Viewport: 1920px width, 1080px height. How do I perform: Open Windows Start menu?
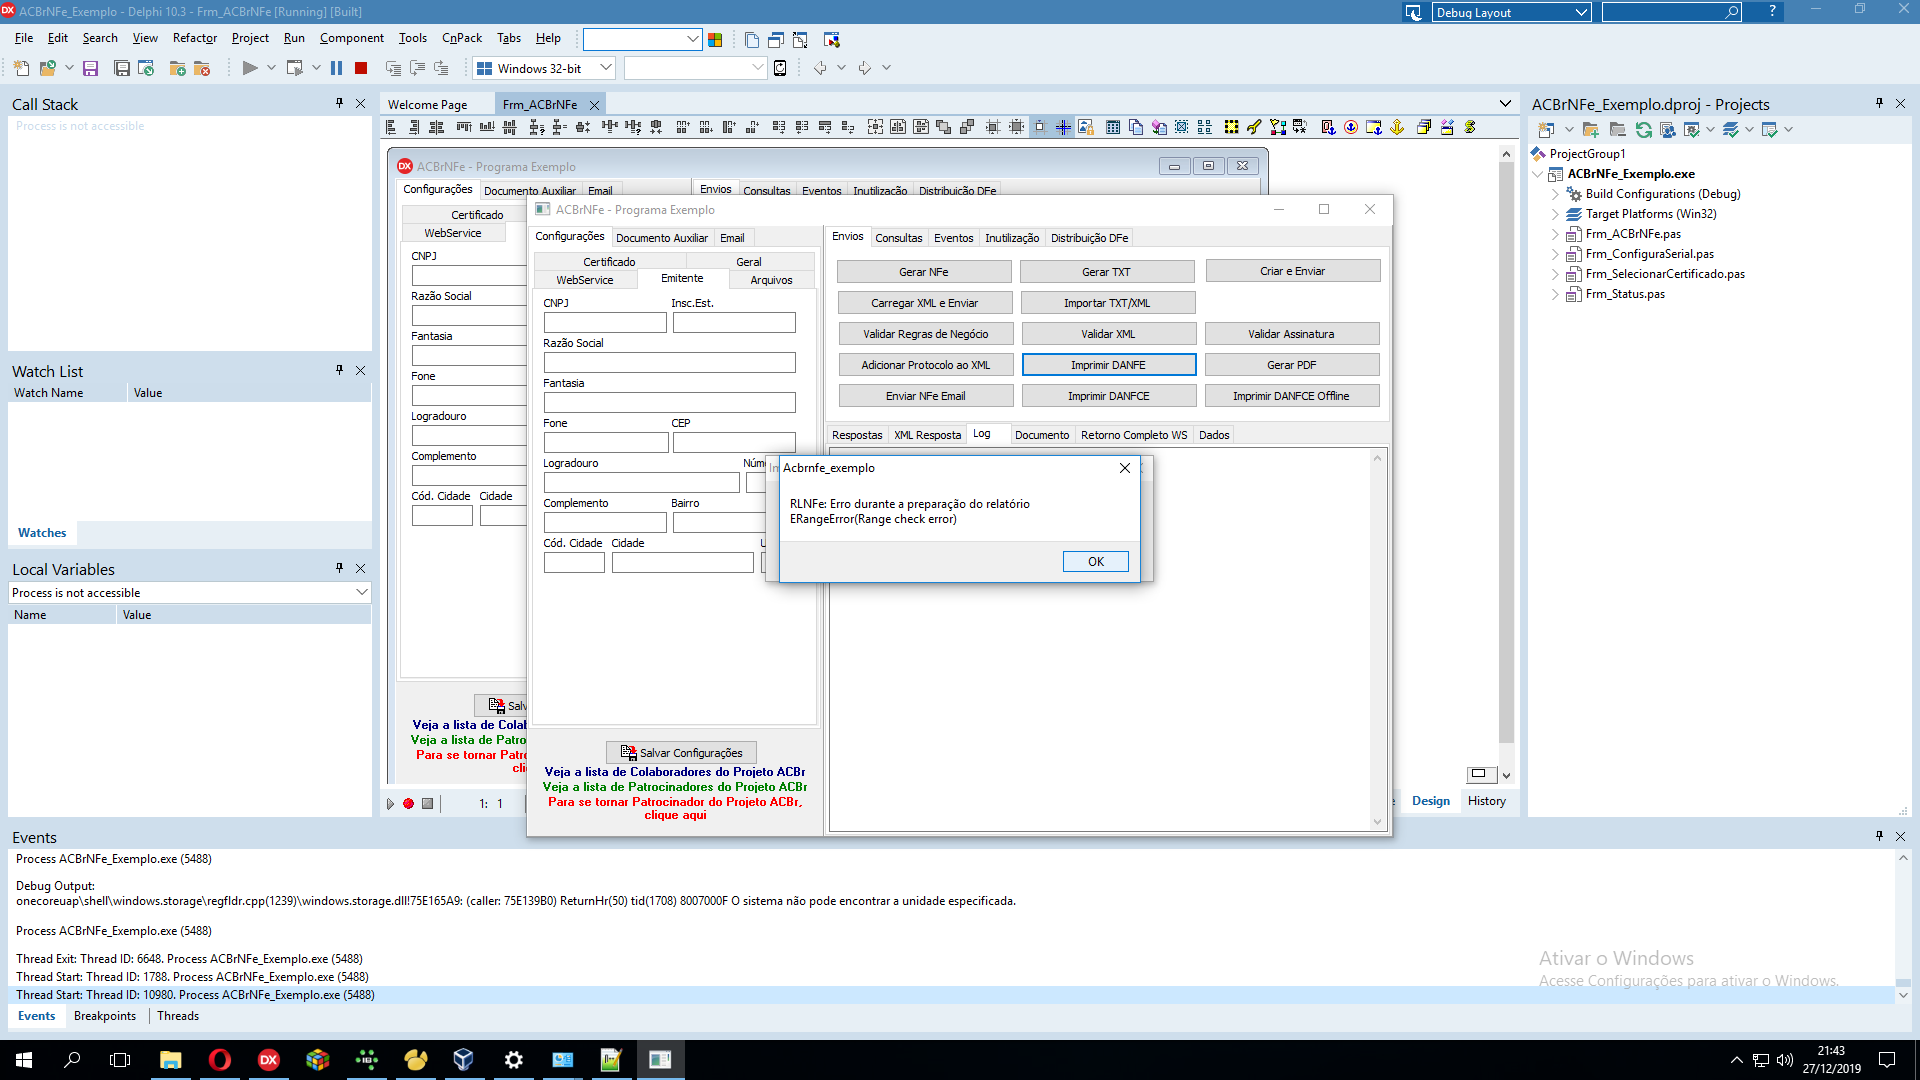[24, 1060]
